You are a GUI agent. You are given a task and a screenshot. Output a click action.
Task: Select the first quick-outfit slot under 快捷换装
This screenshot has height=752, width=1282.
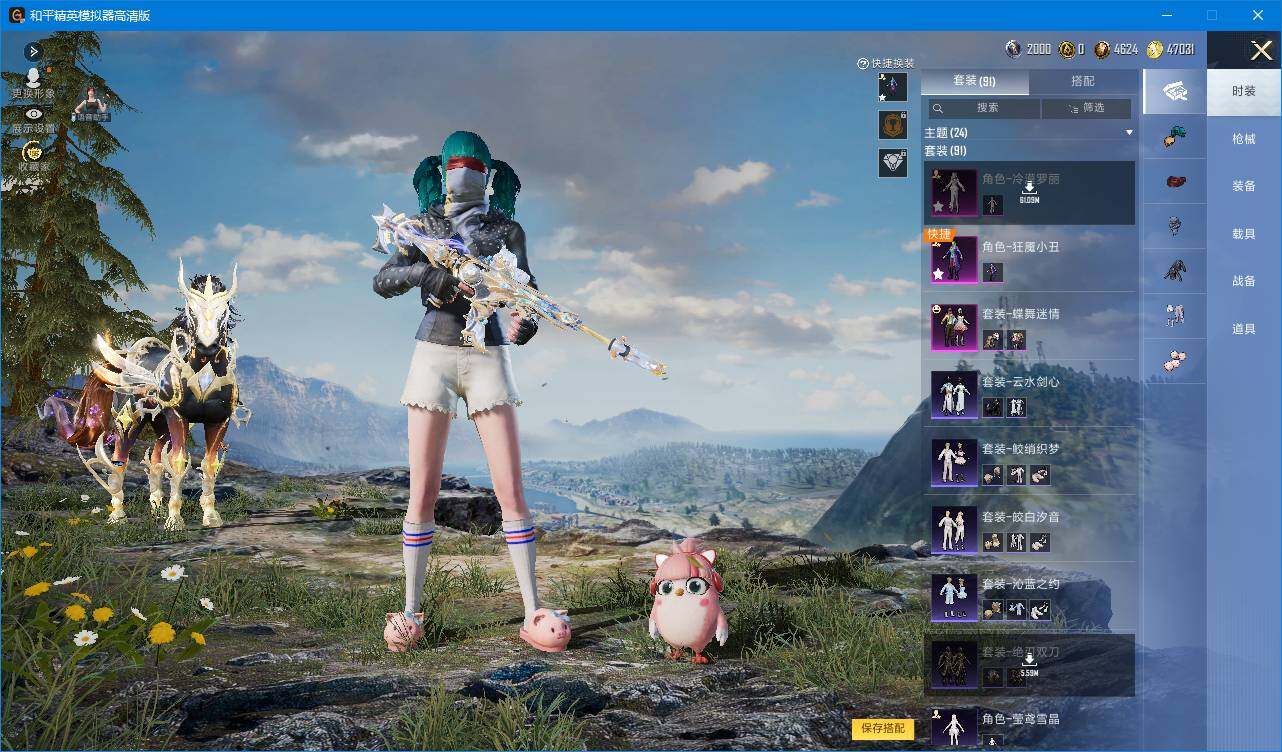[x=892, y=87]
